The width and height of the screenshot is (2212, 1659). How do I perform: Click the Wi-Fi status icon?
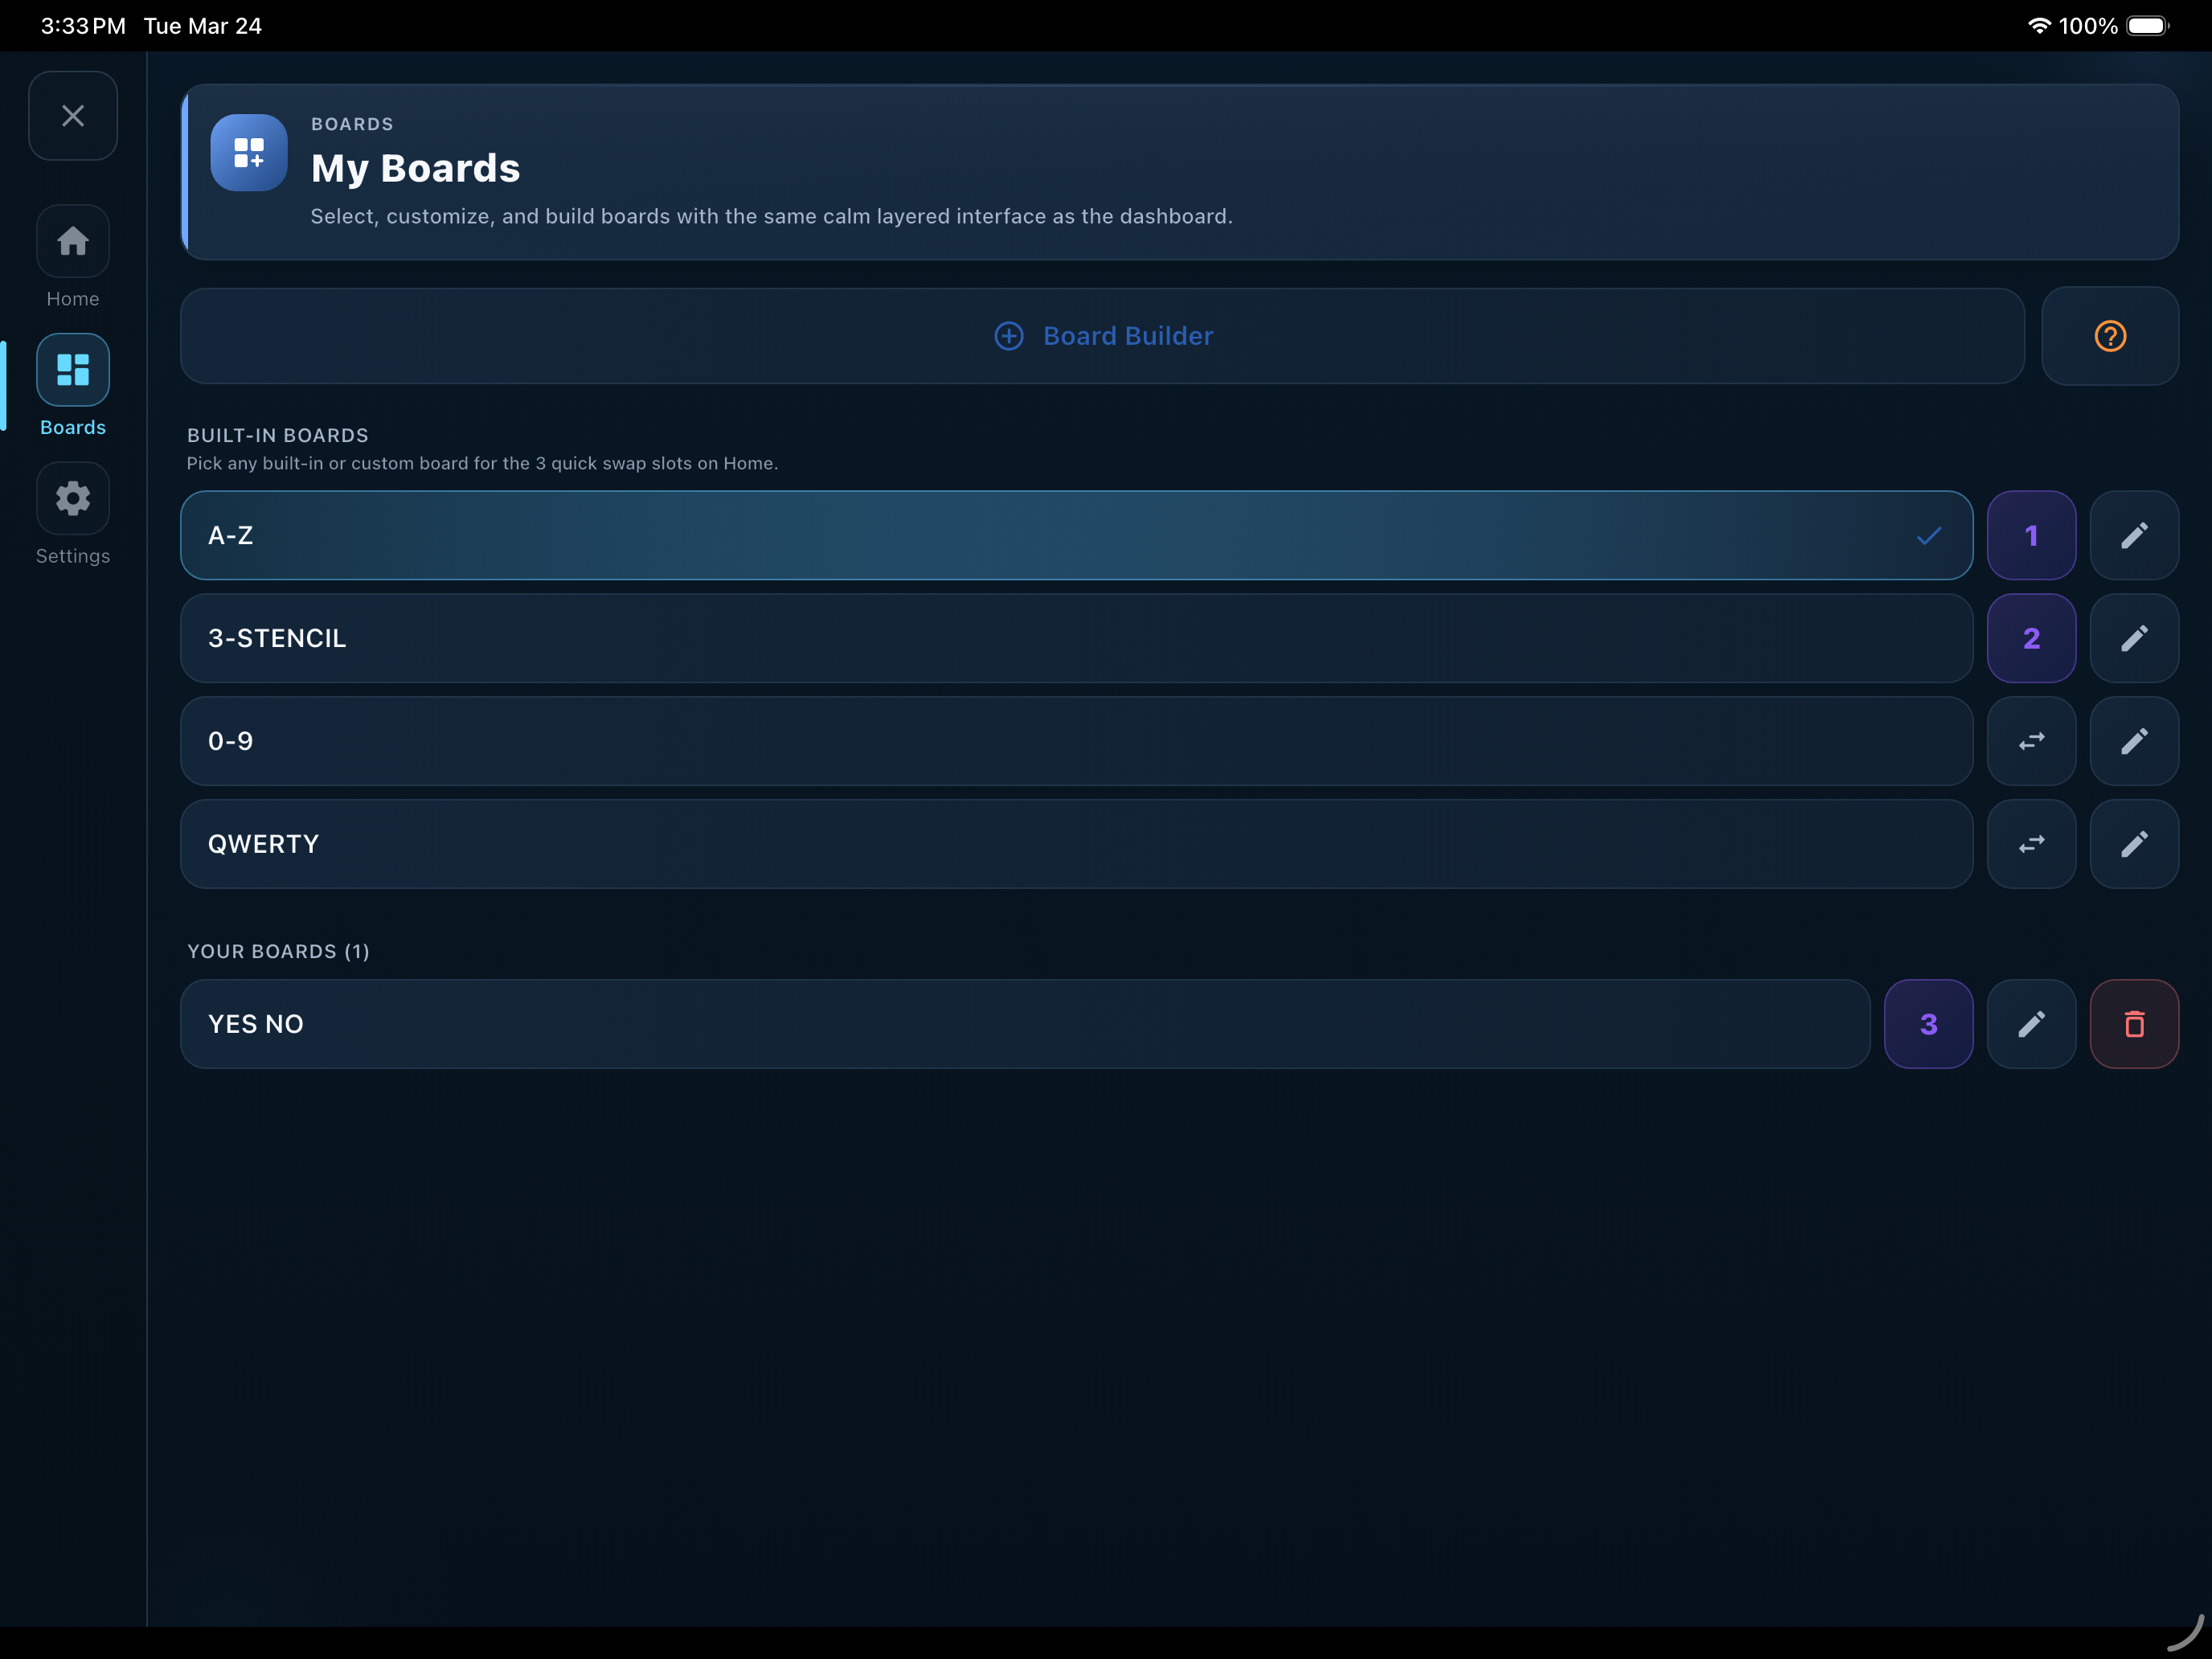[x=2038, y=26]
